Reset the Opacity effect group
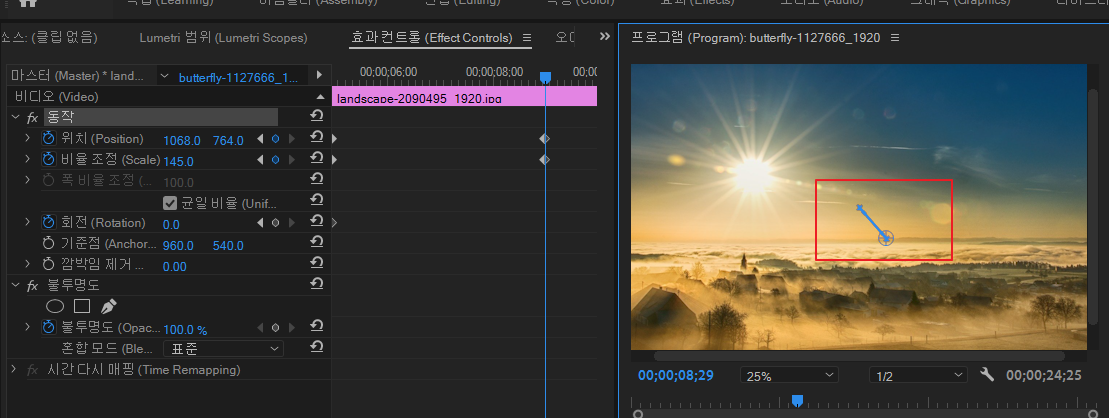1109x418 pixels. pos(317,284)
